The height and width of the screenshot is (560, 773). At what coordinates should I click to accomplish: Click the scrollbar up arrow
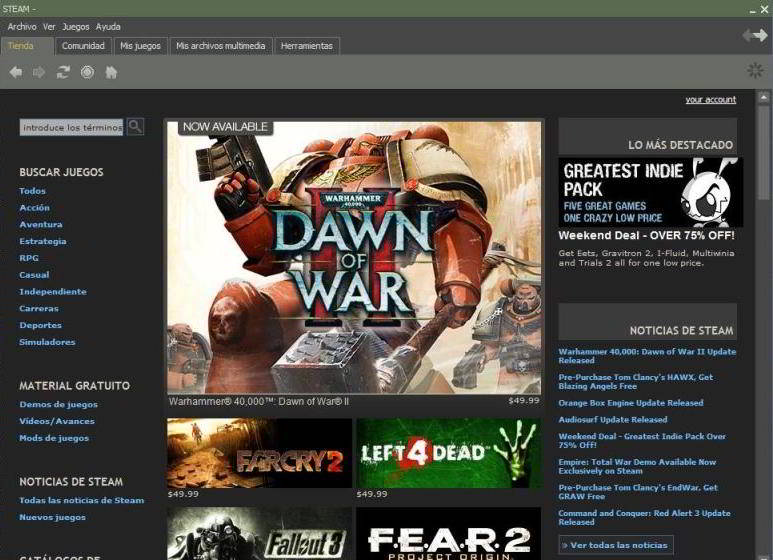click(764, 97)
